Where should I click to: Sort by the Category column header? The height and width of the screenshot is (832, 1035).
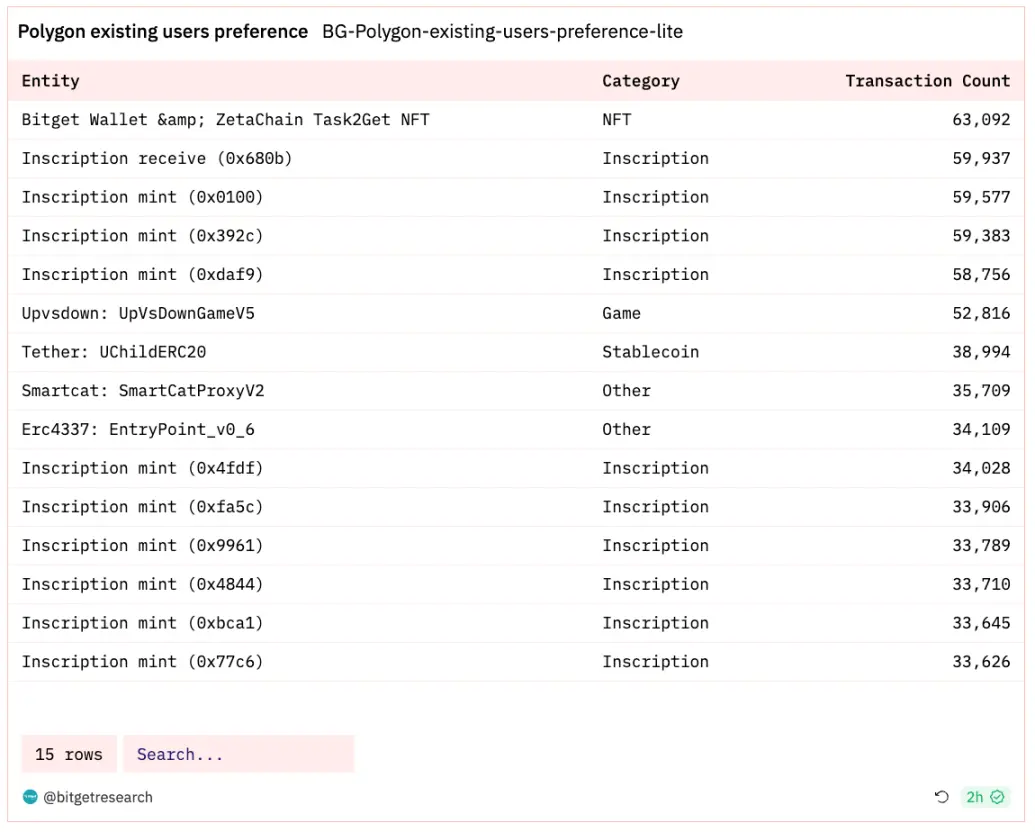pyautogui.click(x=640, y=81)
